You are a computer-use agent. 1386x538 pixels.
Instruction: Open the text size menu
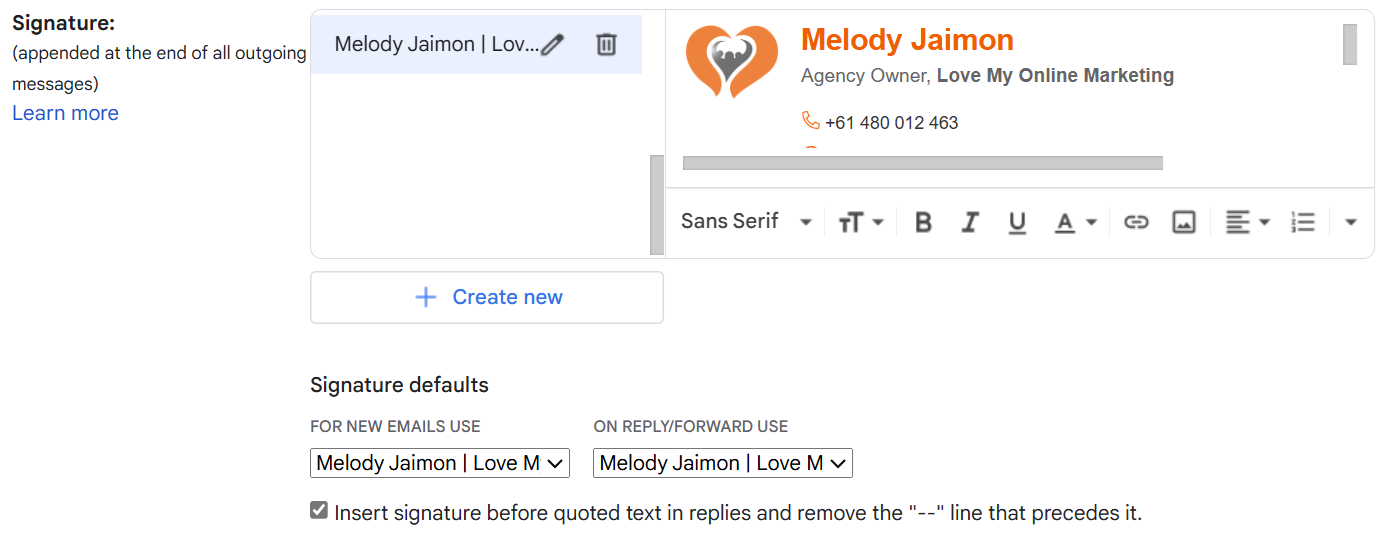tap(860, 222)
